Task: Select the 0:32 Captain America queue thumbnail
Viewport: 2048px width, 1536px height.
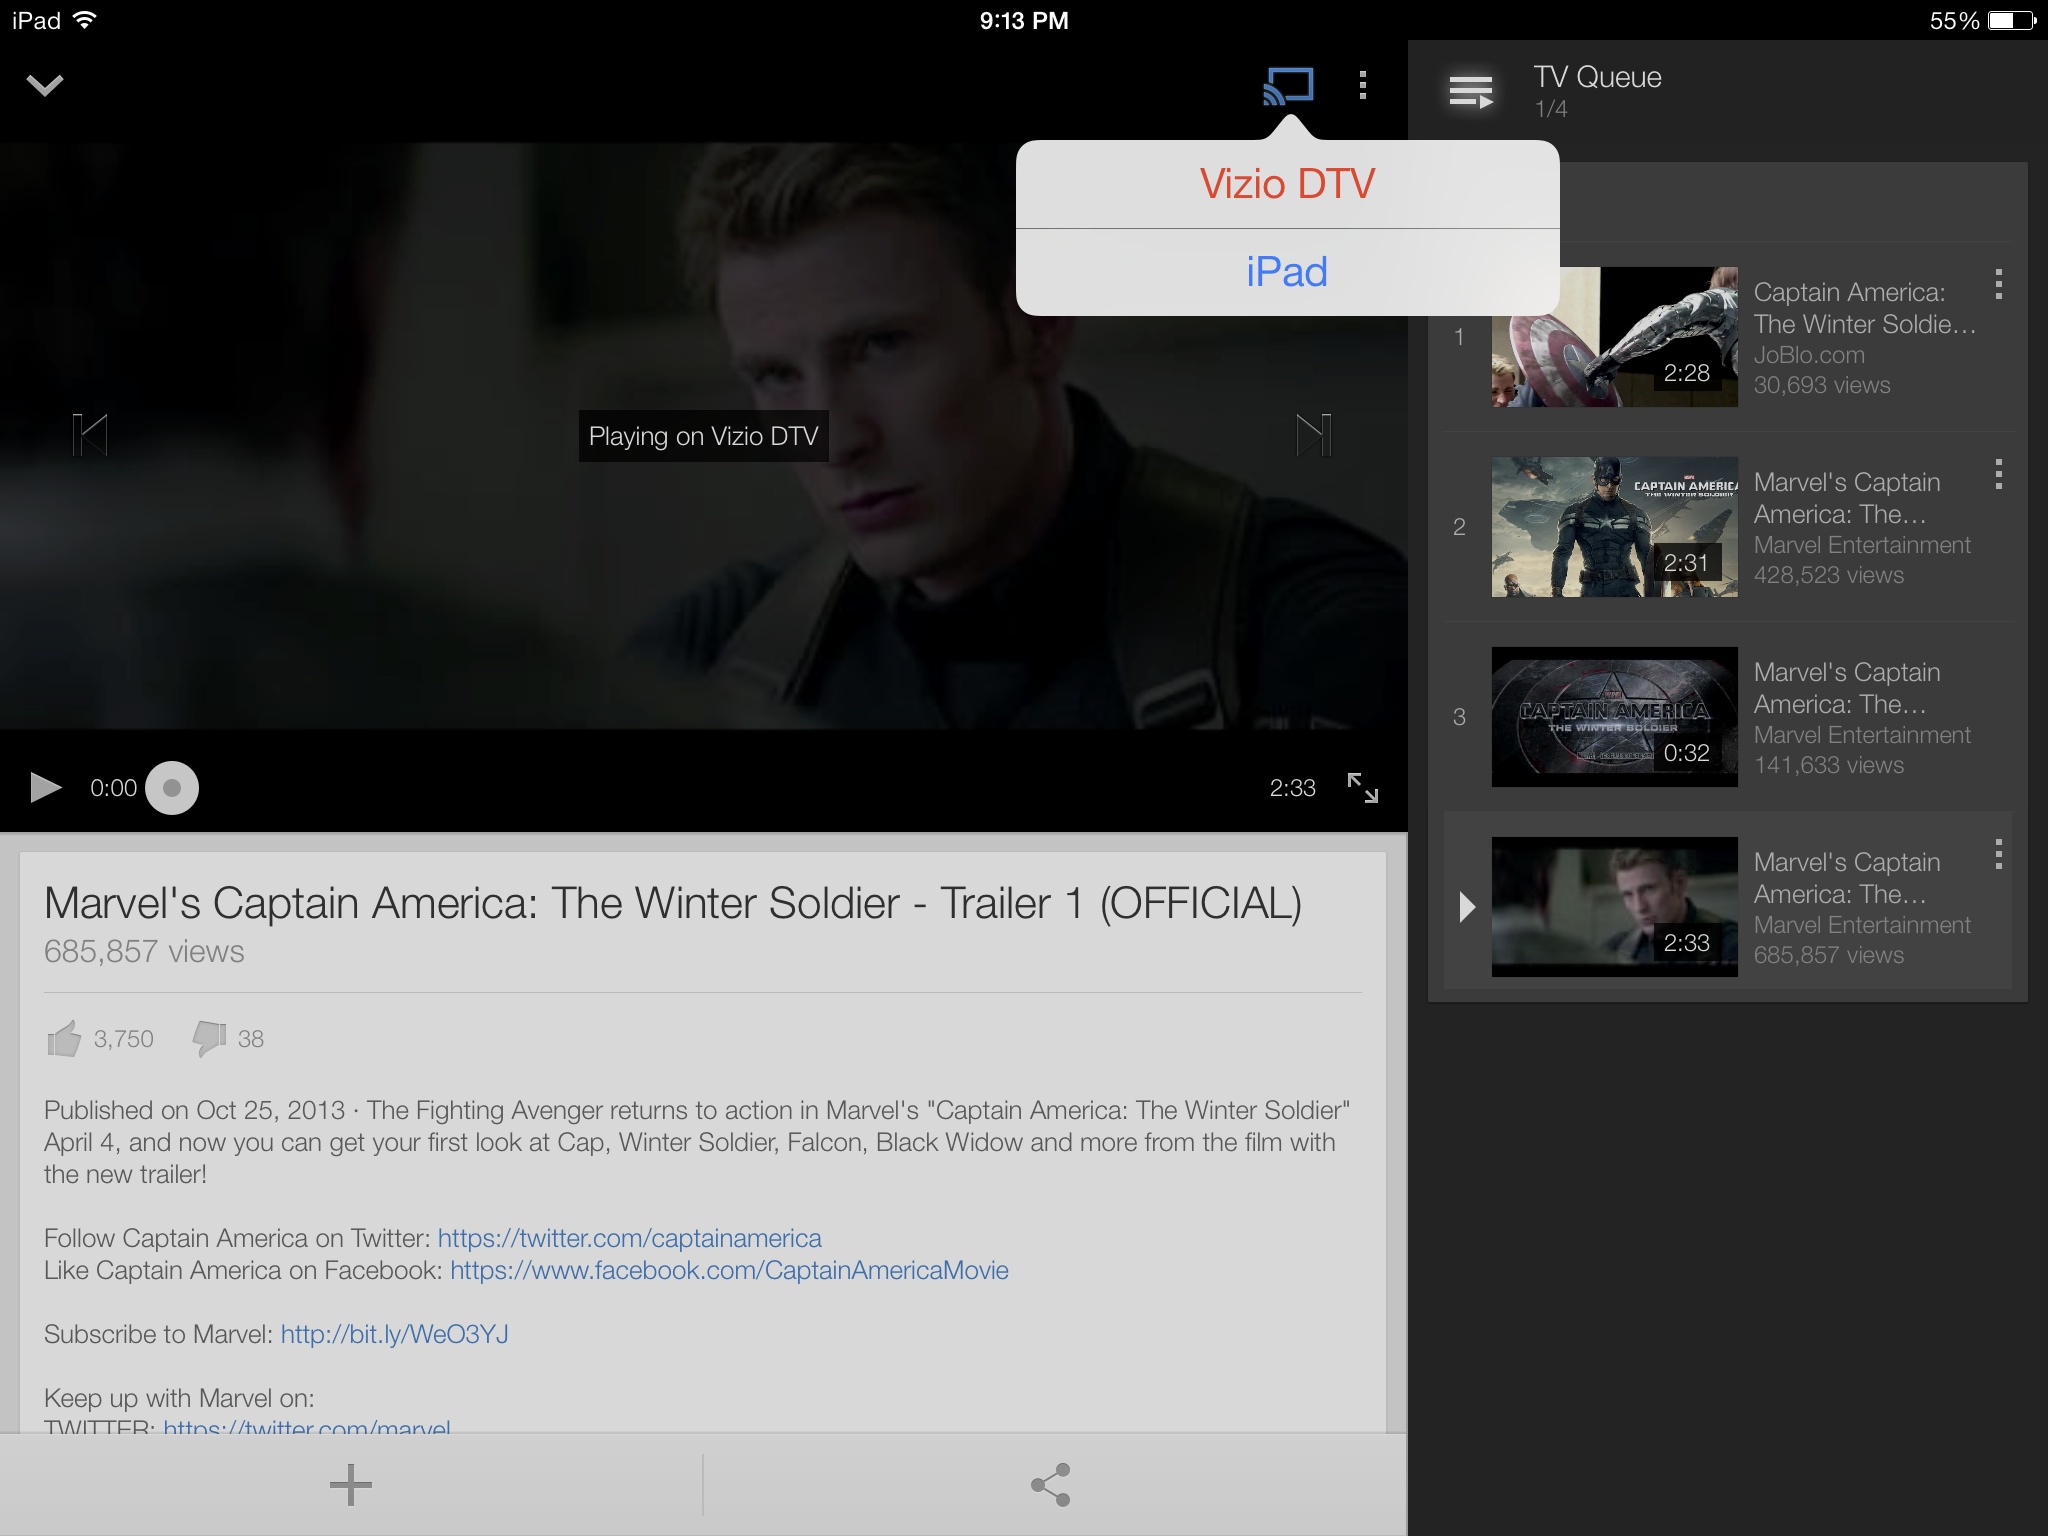Action: [x=1614, y=717]
